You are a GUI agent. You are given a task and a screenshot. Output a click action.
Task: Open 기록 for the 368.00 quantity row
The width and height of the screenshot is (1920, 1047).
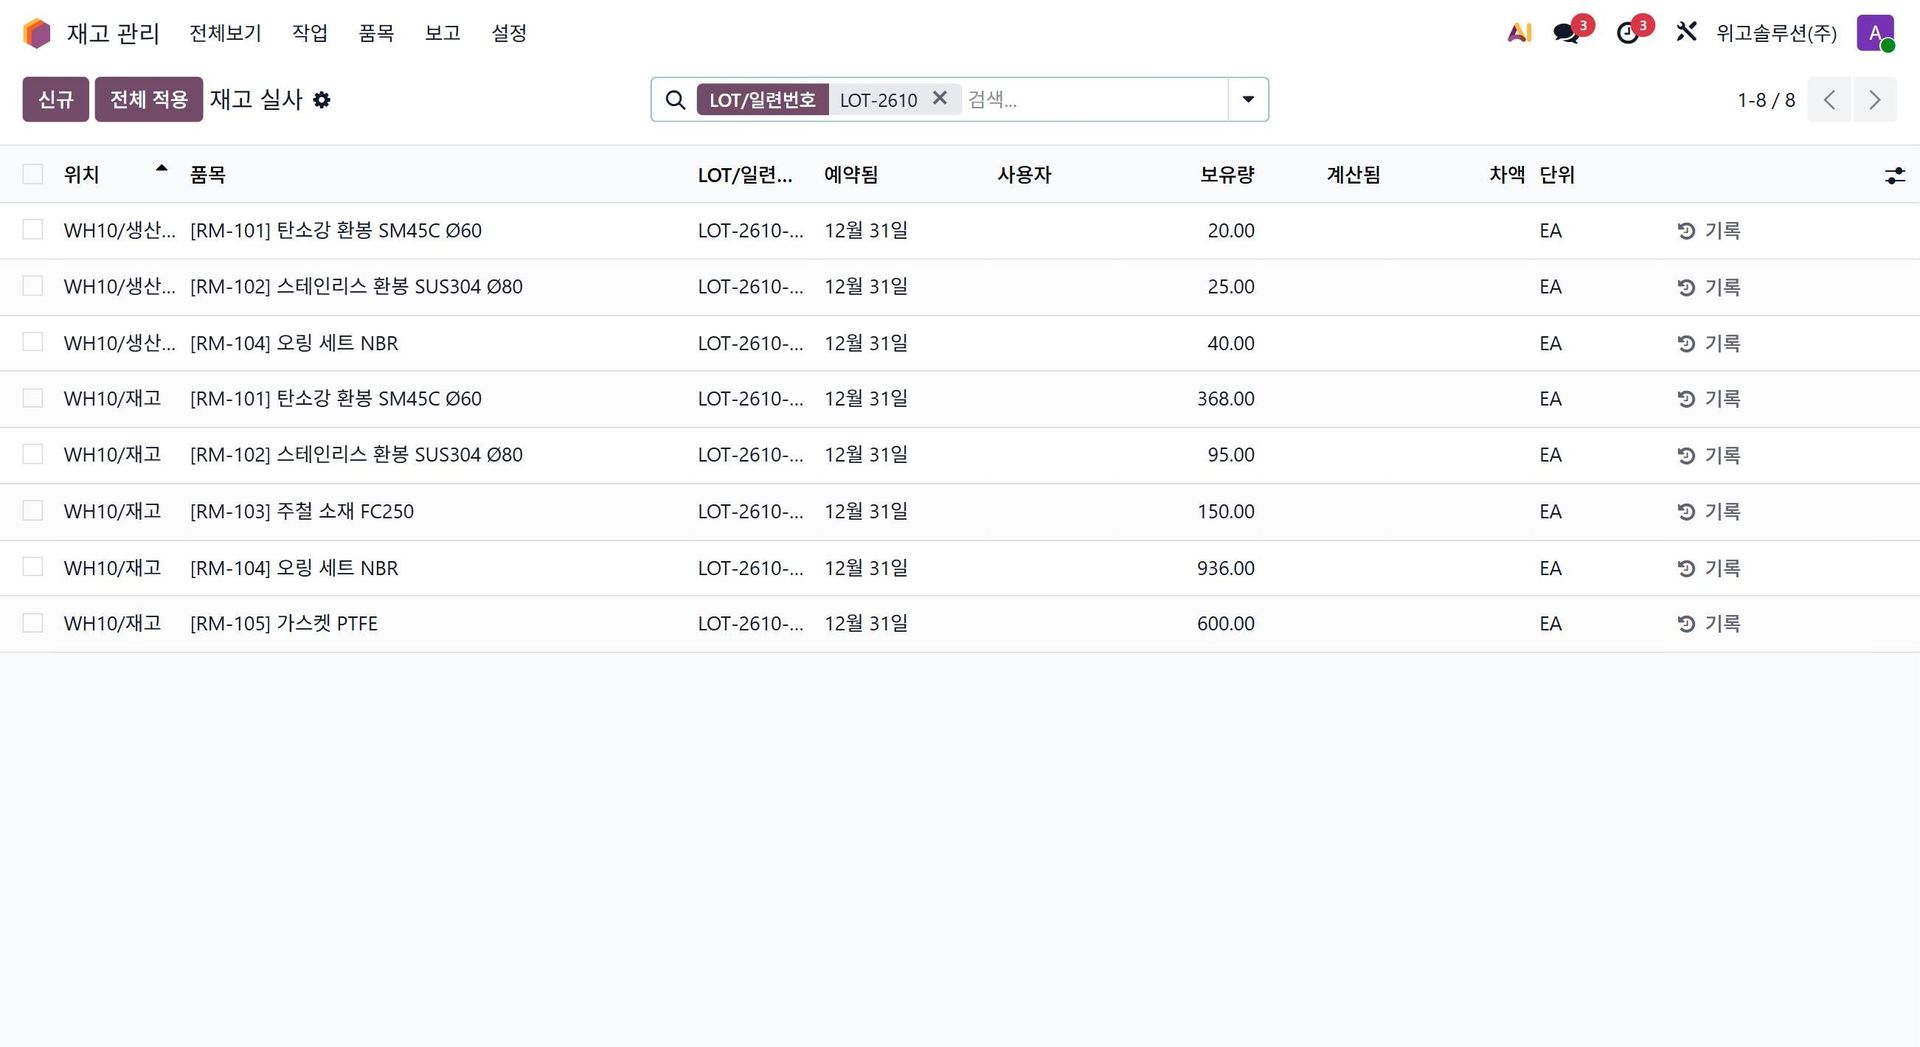point(1709,399)
